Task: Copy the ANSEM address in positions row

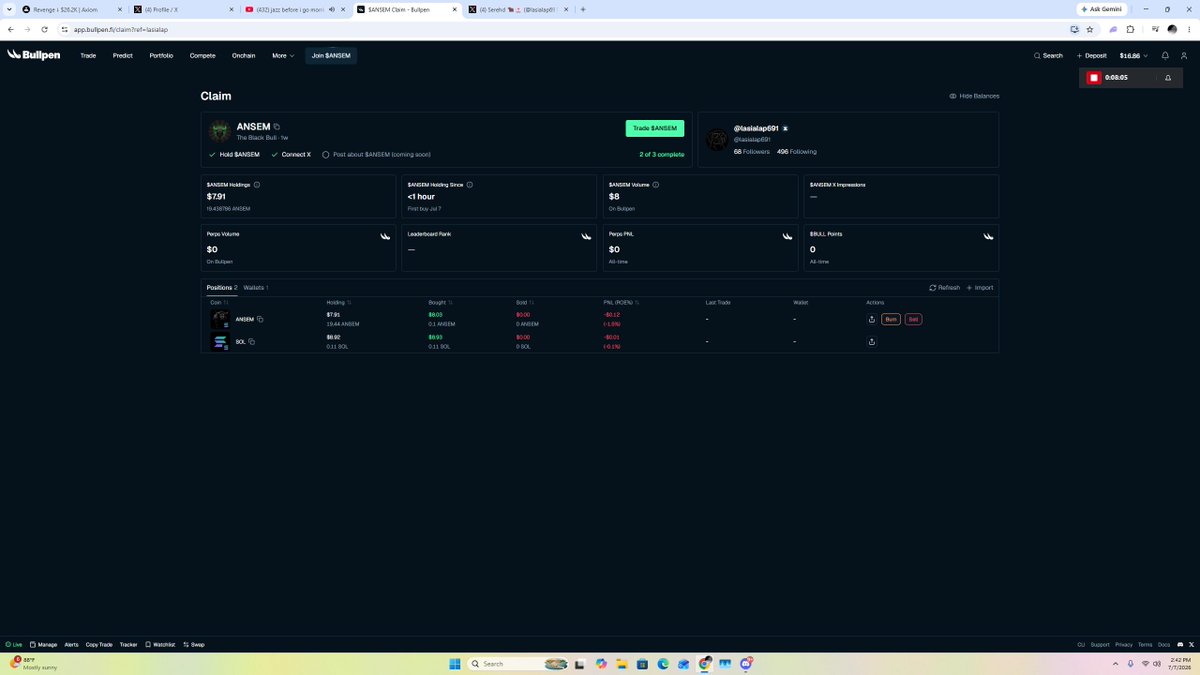Action: pos(260,319)
